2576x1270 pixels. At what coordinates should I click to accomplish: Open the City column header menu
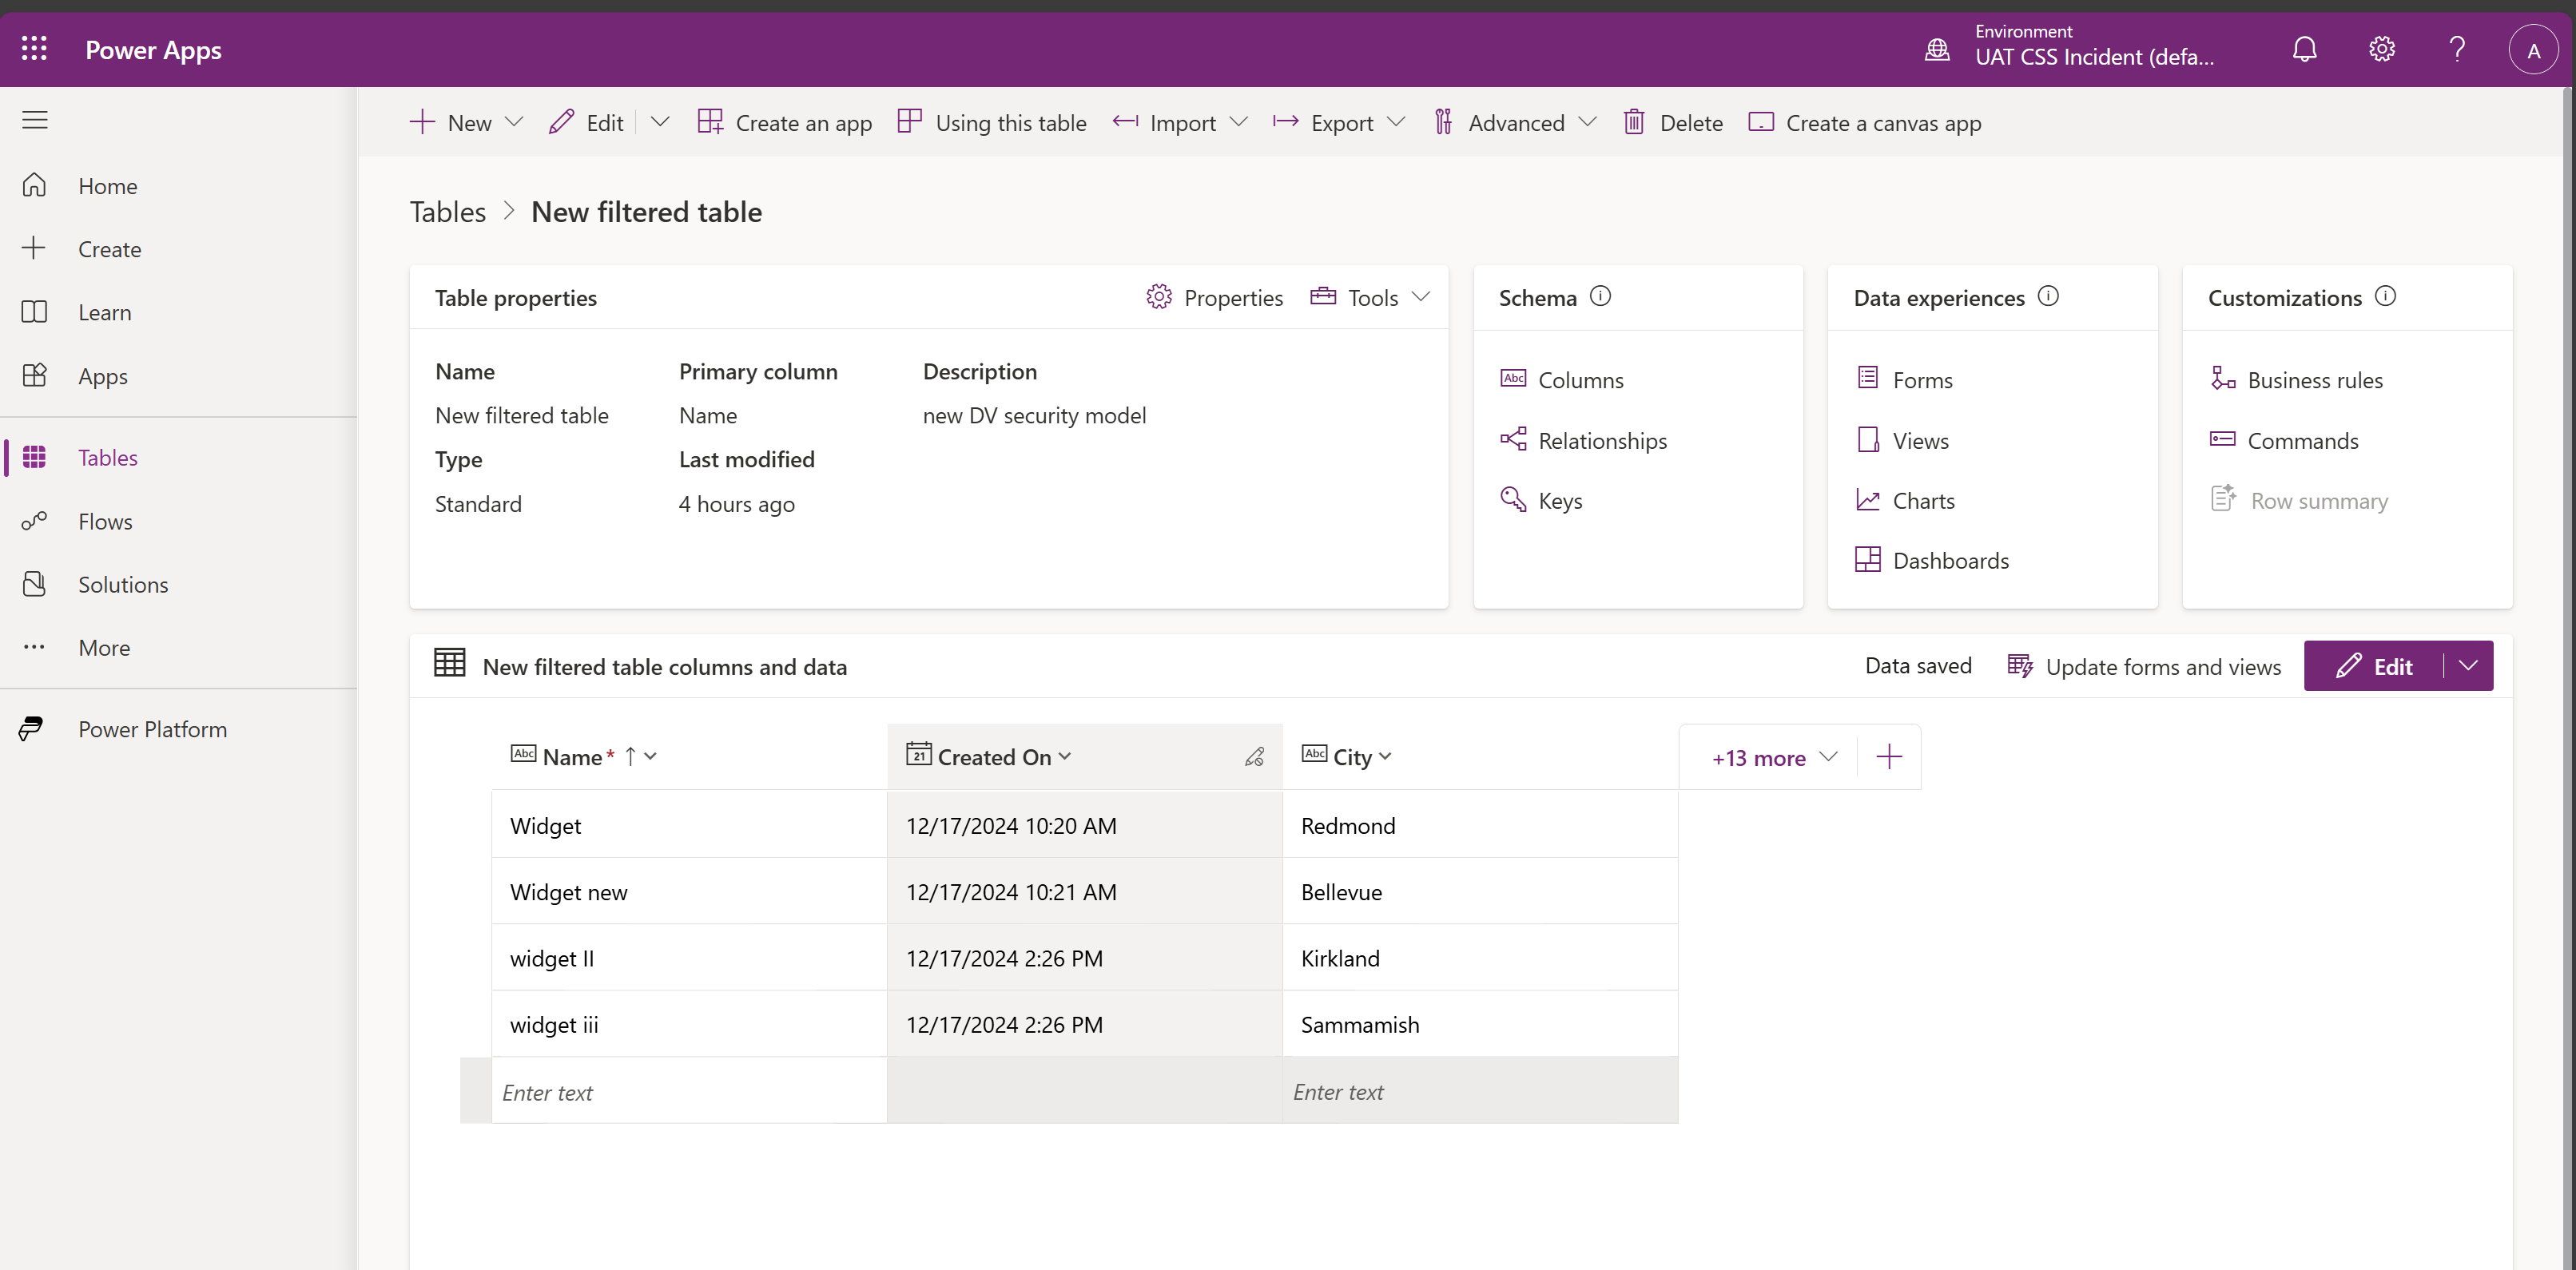click(x=1384, y=757)
